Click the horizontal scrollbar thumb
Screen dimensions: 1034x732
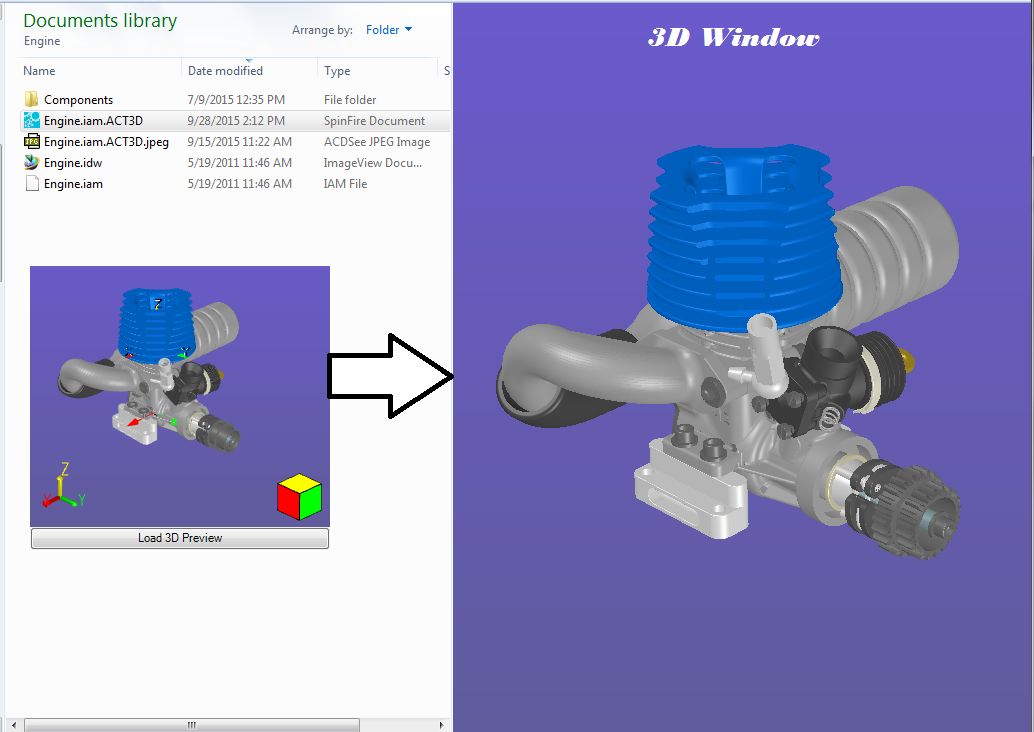point(190,724)
